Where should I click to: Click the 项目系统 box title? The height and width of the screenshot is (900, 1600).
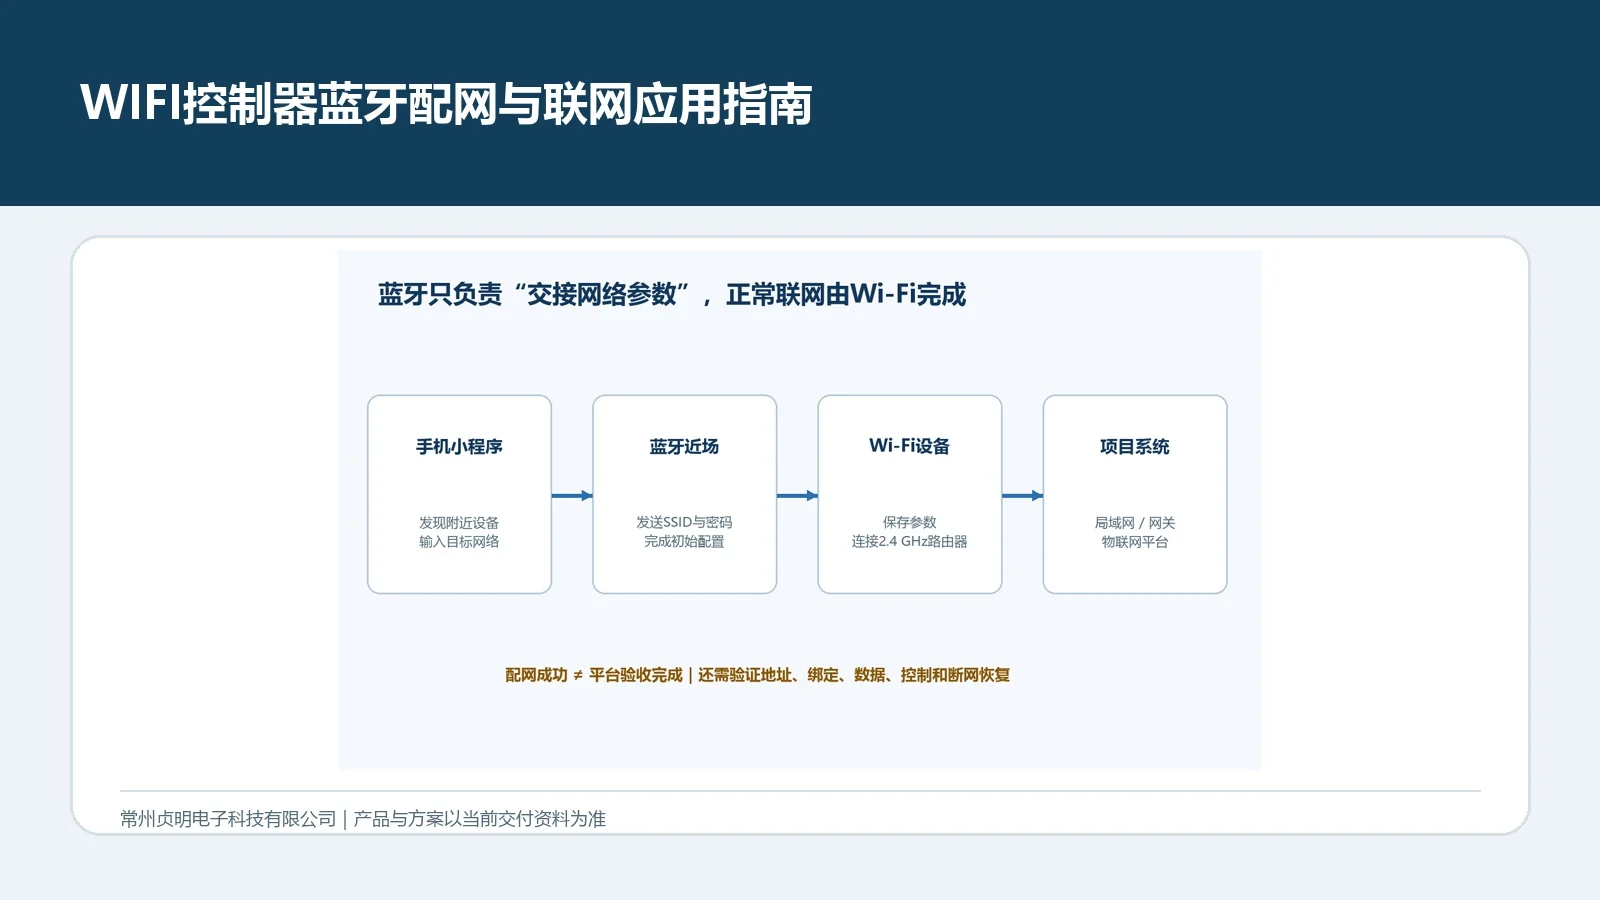(1135, 446)
